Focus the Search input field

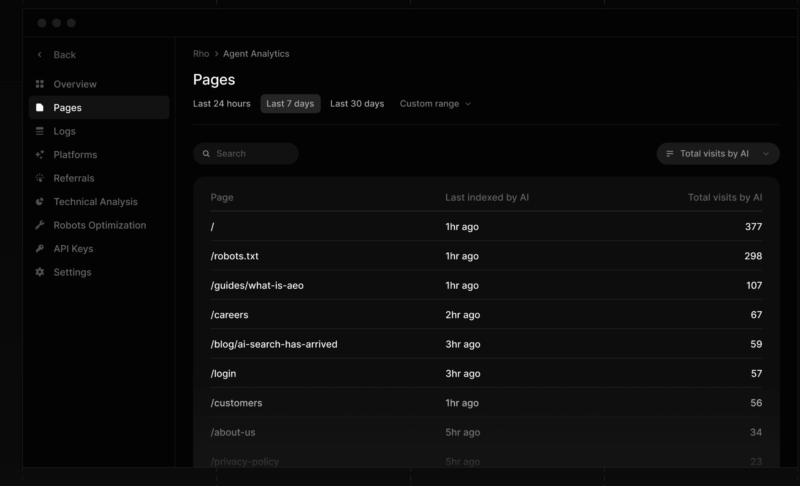coord(250,154)
